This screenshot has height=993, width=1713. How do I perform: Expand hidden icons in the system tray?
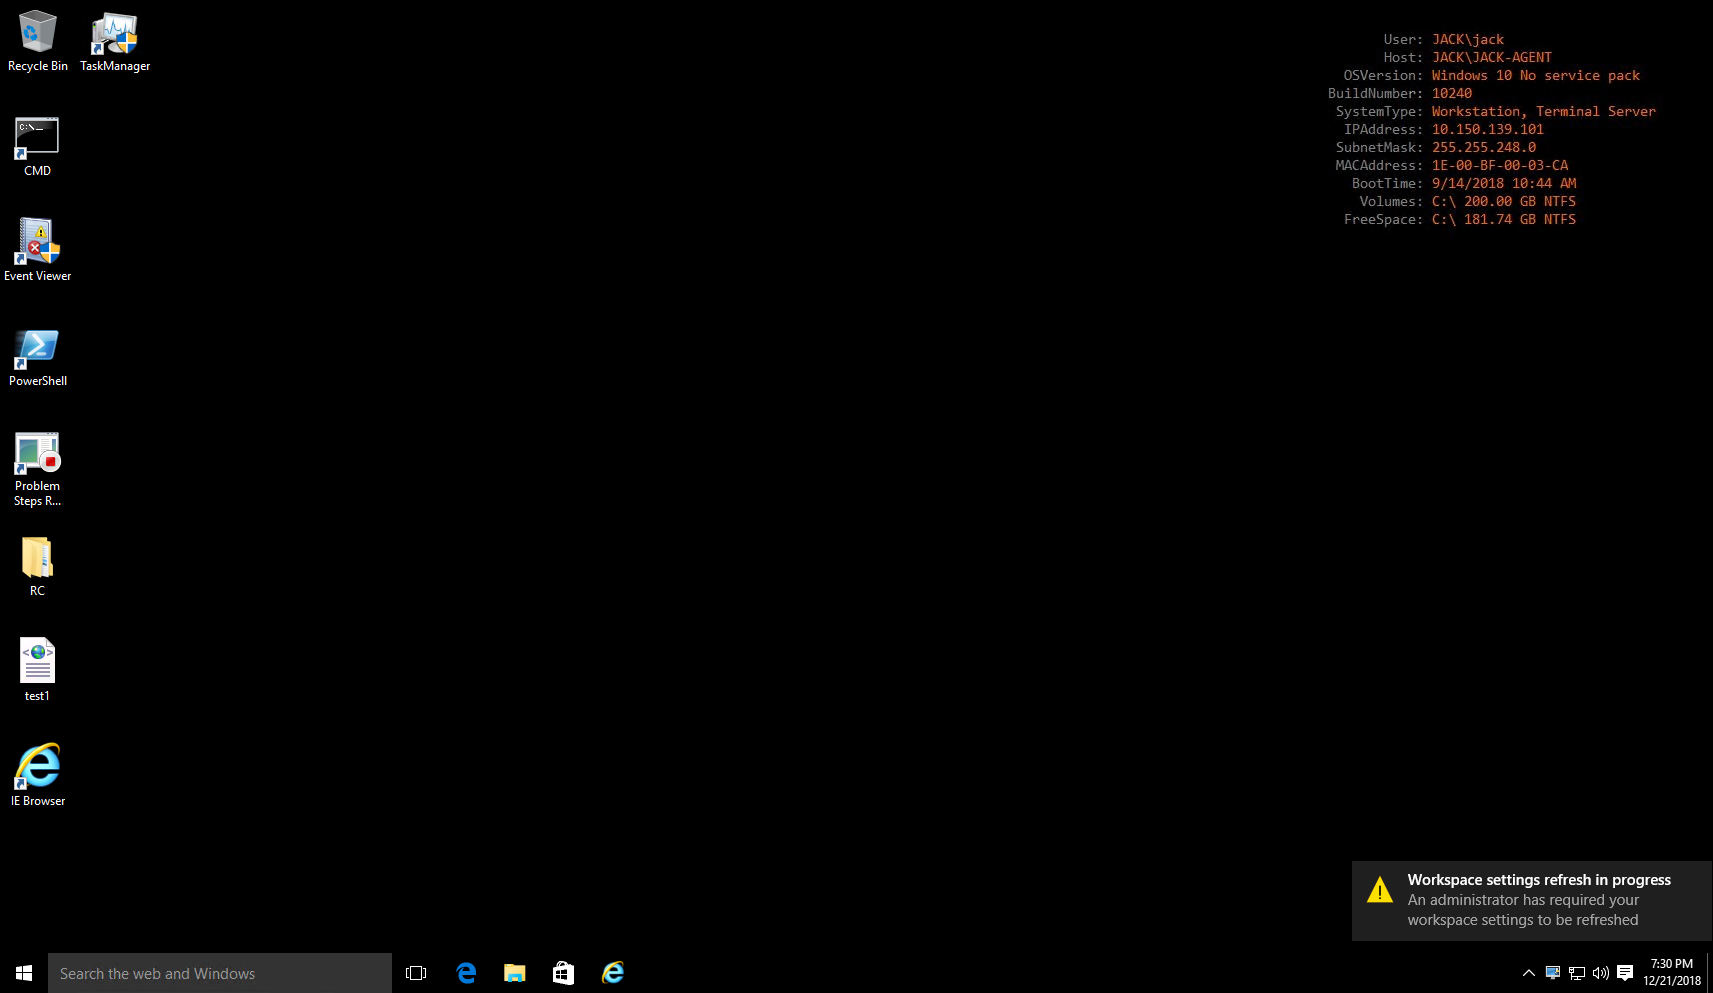[1528, 972]
